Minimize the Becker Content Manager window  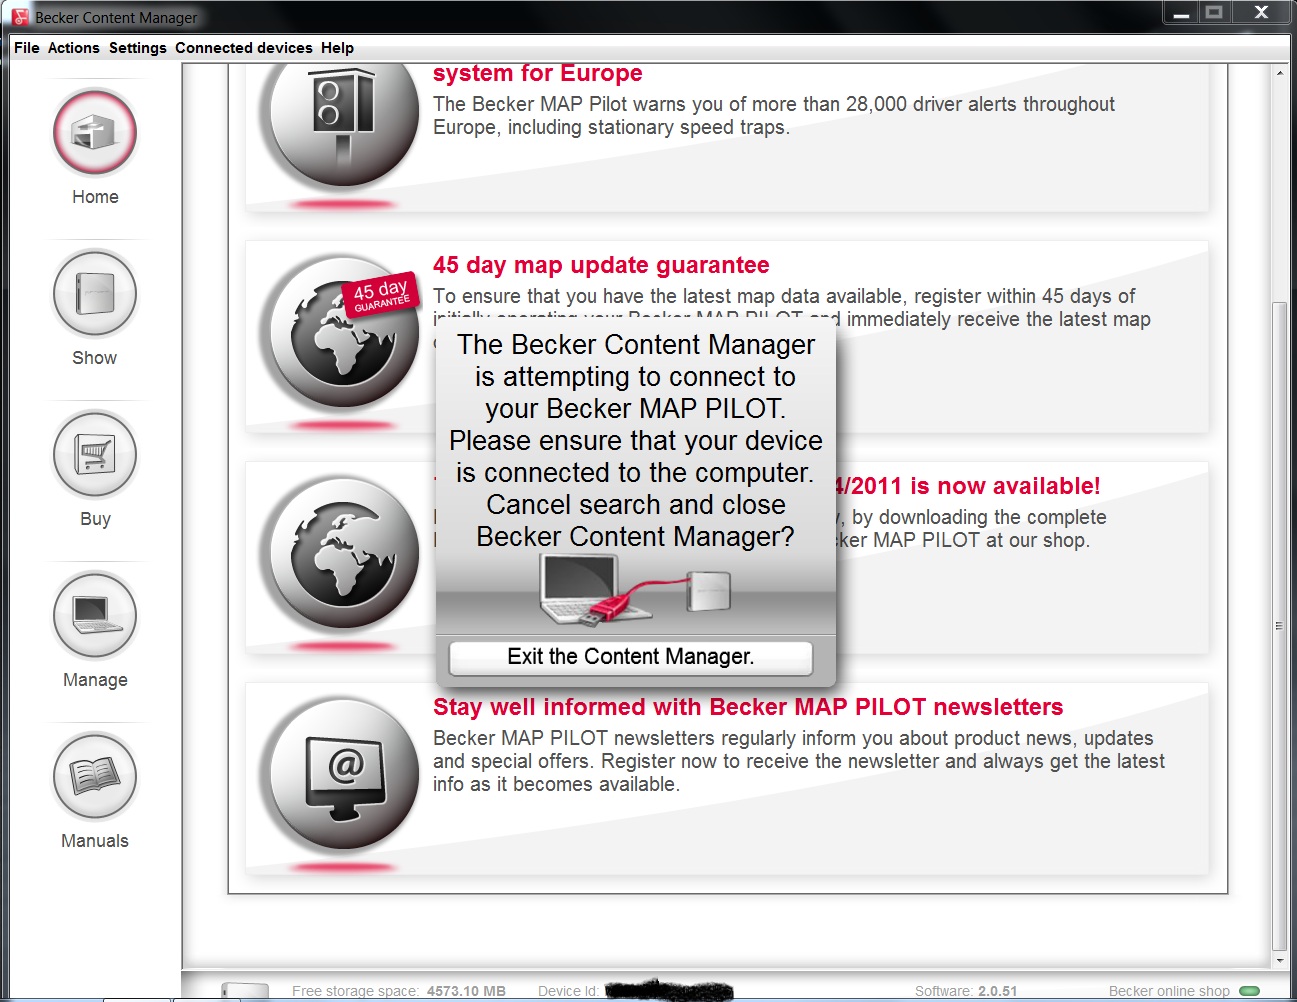1182,13
